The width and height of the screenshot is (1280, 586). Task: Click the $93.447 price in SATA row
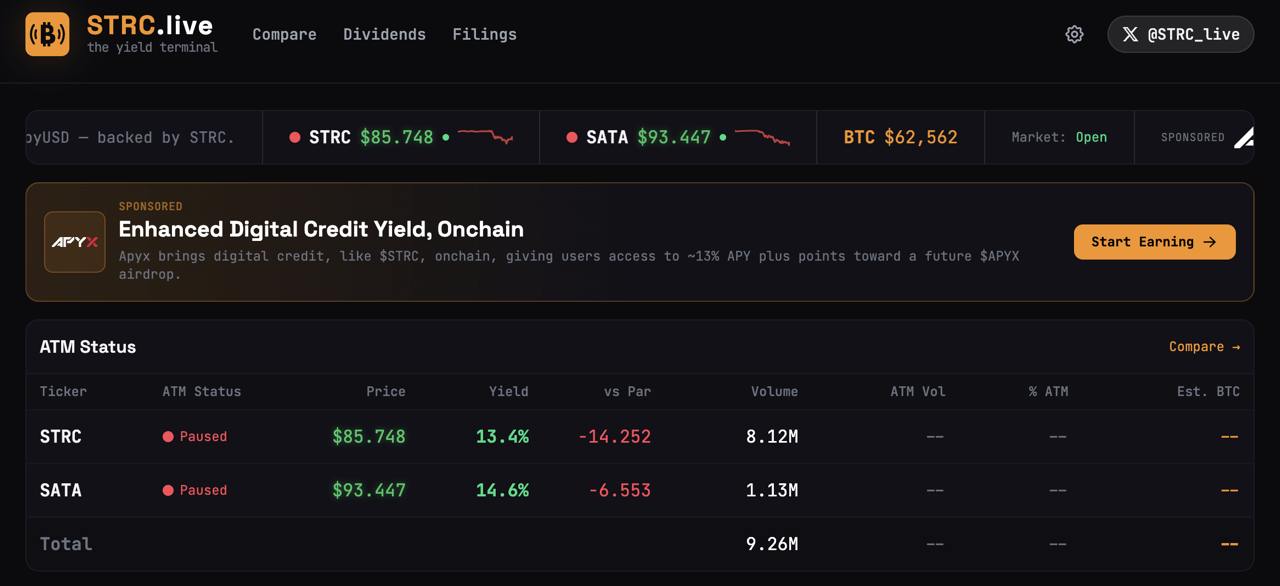[369, 490]
